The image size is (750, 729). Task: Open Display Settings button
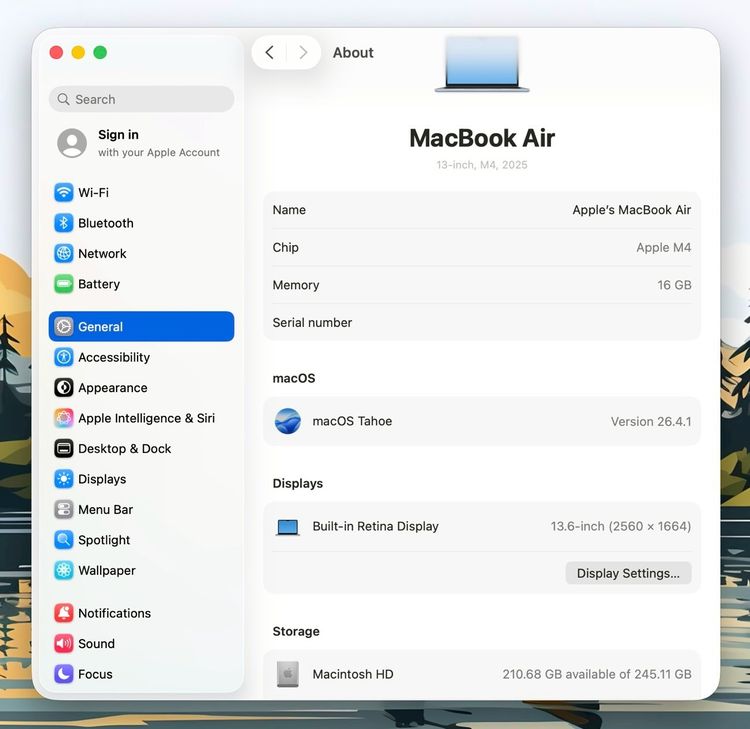(x=628, y=573)
